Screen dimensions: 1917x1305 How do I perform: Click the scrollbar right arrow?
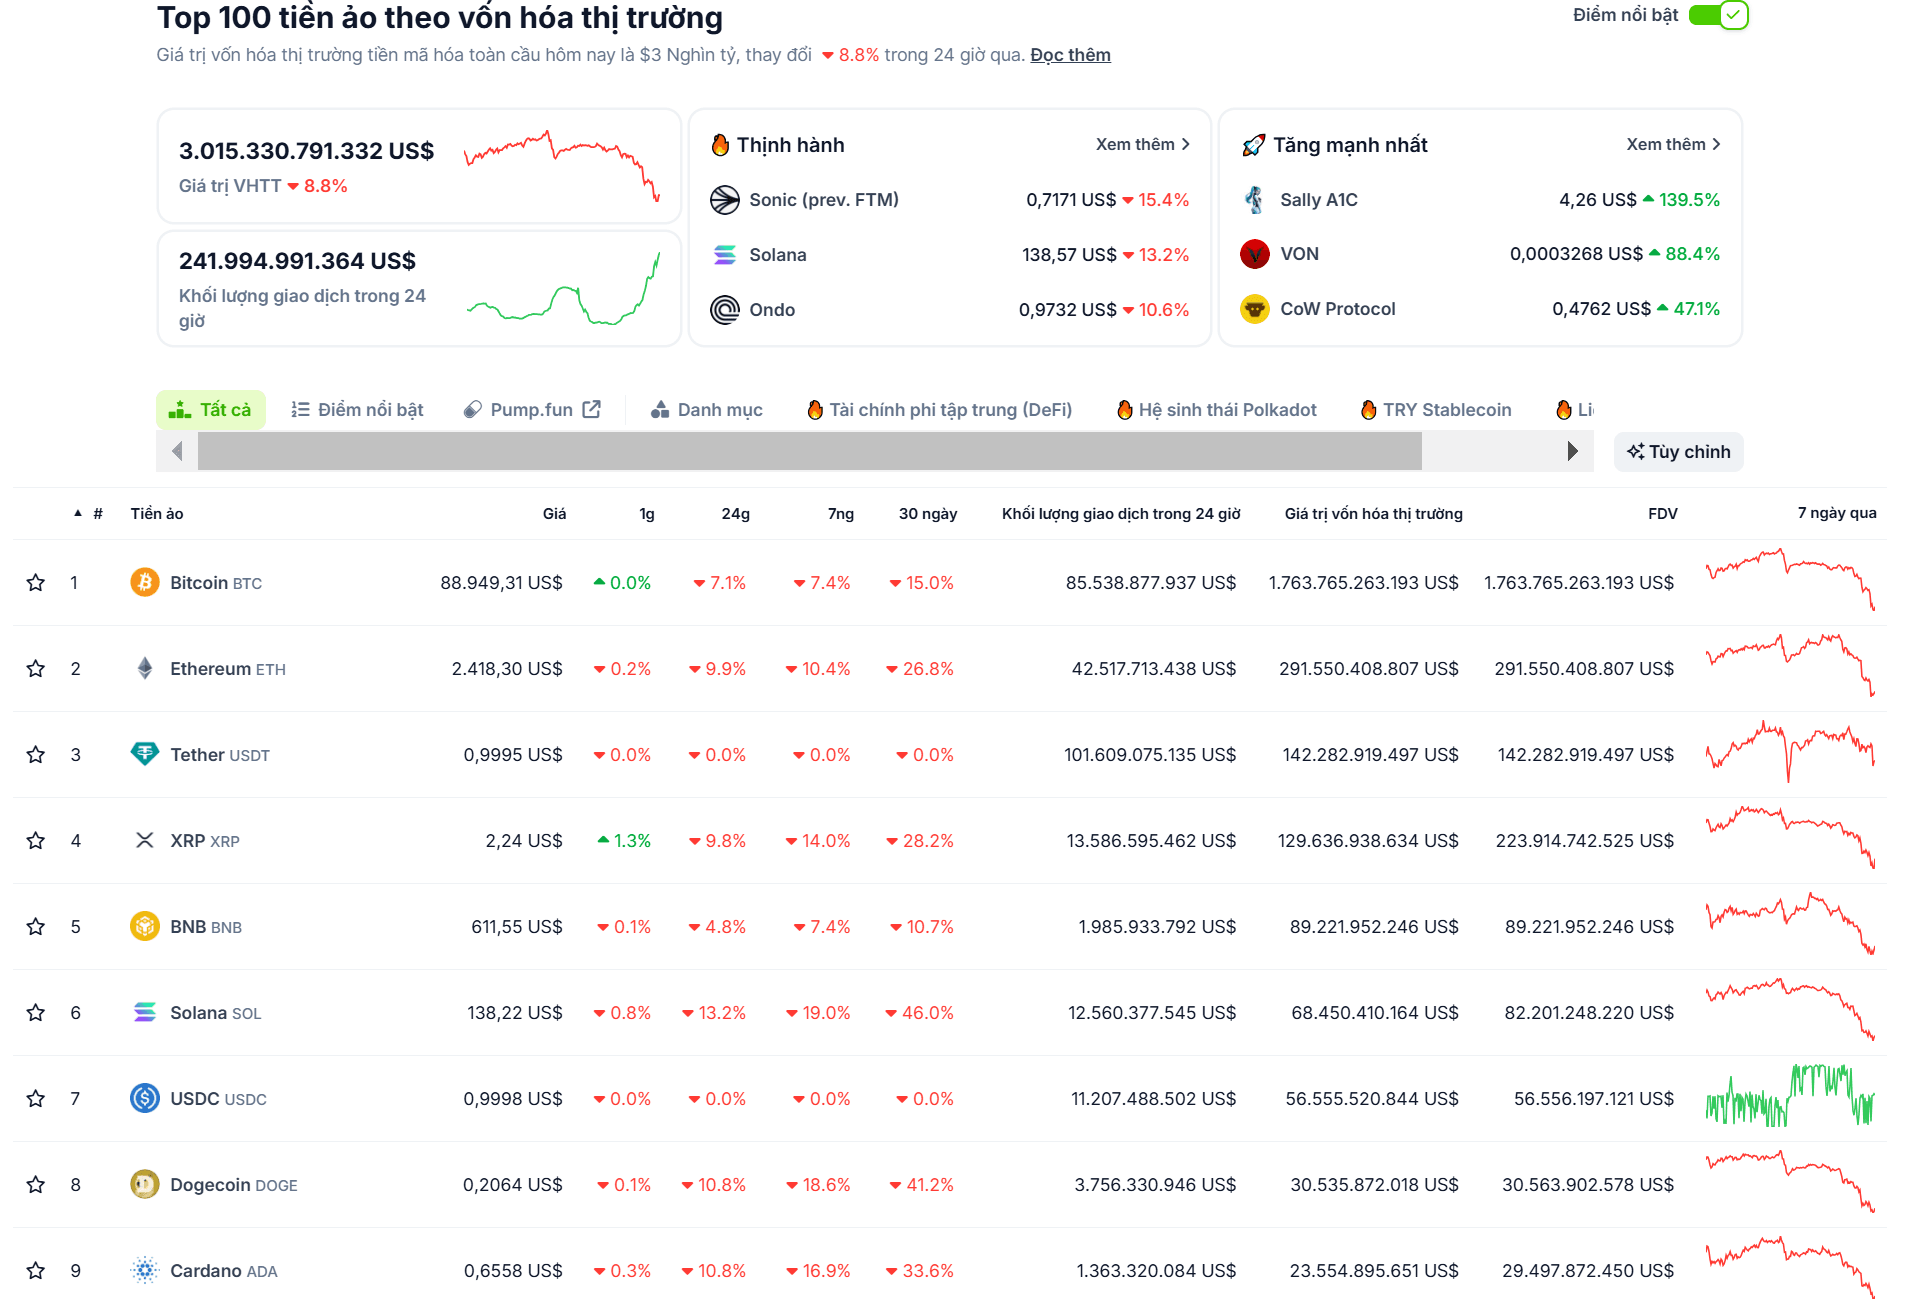tap(1572, 451)
